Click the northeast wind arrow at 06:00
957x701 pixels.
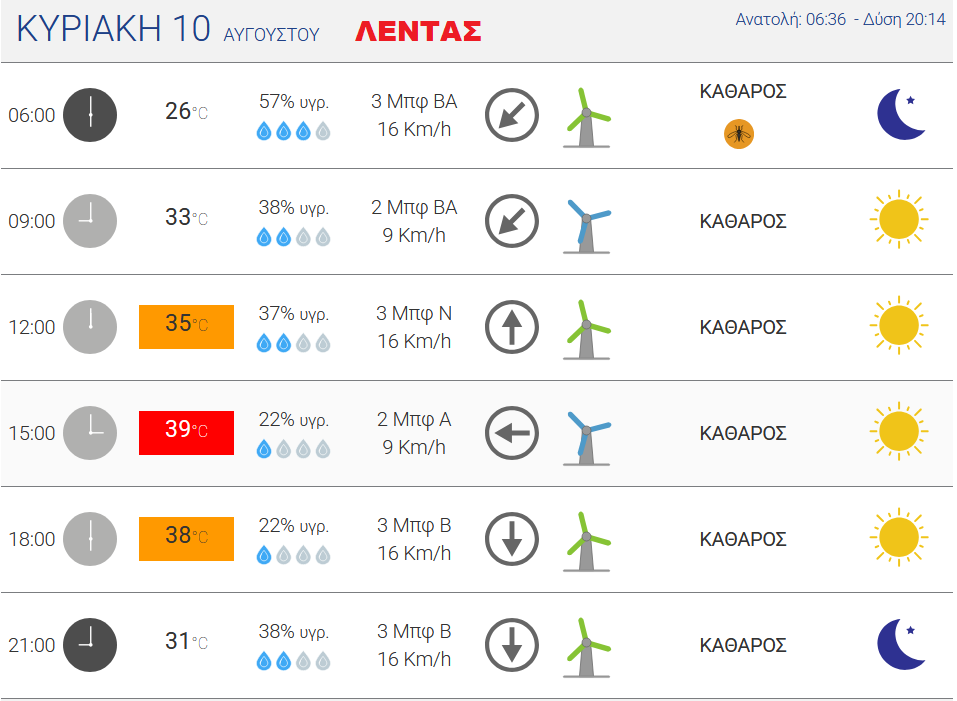pos(511,115)
